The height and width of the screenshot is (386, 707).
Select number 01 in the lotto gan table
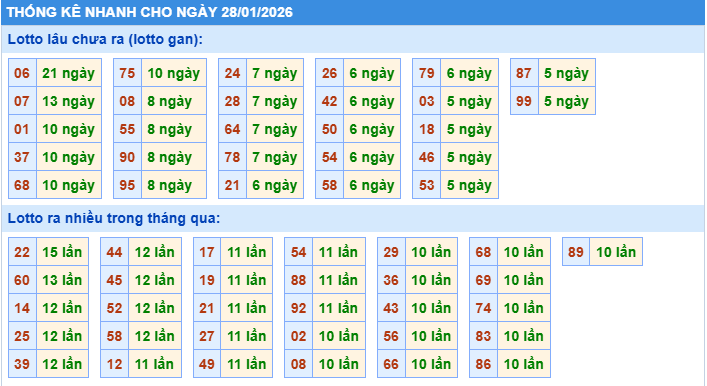pyautogui.click(x=22, y=129)
